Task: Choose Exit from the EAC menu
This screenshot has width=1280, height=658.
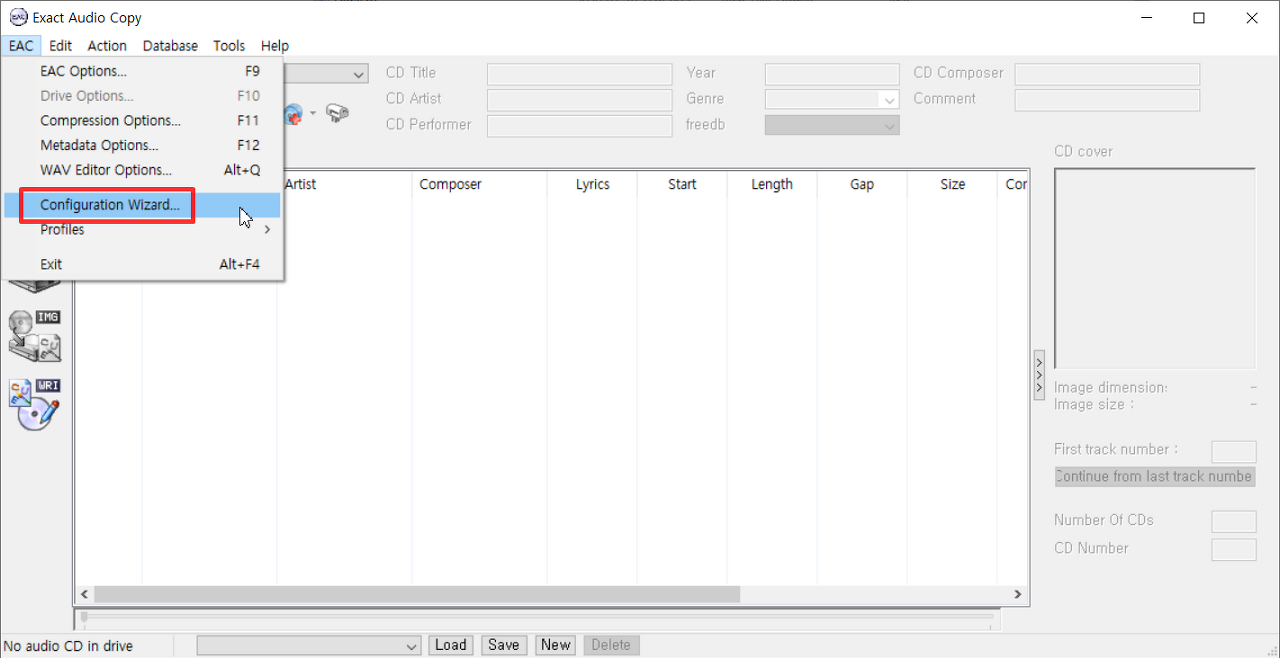Action: coord(142,264)
